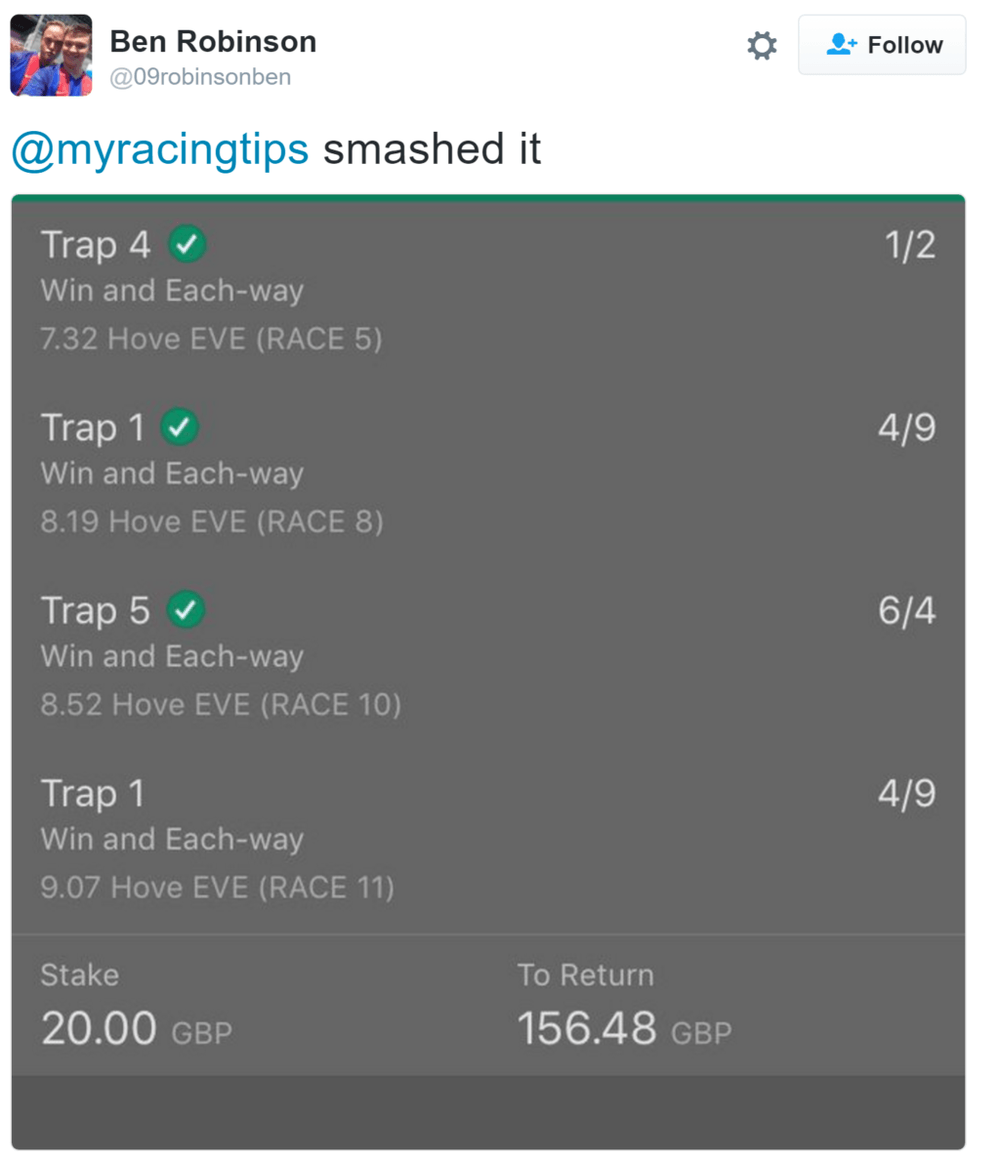The height and width of the screenshot is (1160, 1000).
Task: Click the green checkmark beside Trap 5
Action: [186, 610]
